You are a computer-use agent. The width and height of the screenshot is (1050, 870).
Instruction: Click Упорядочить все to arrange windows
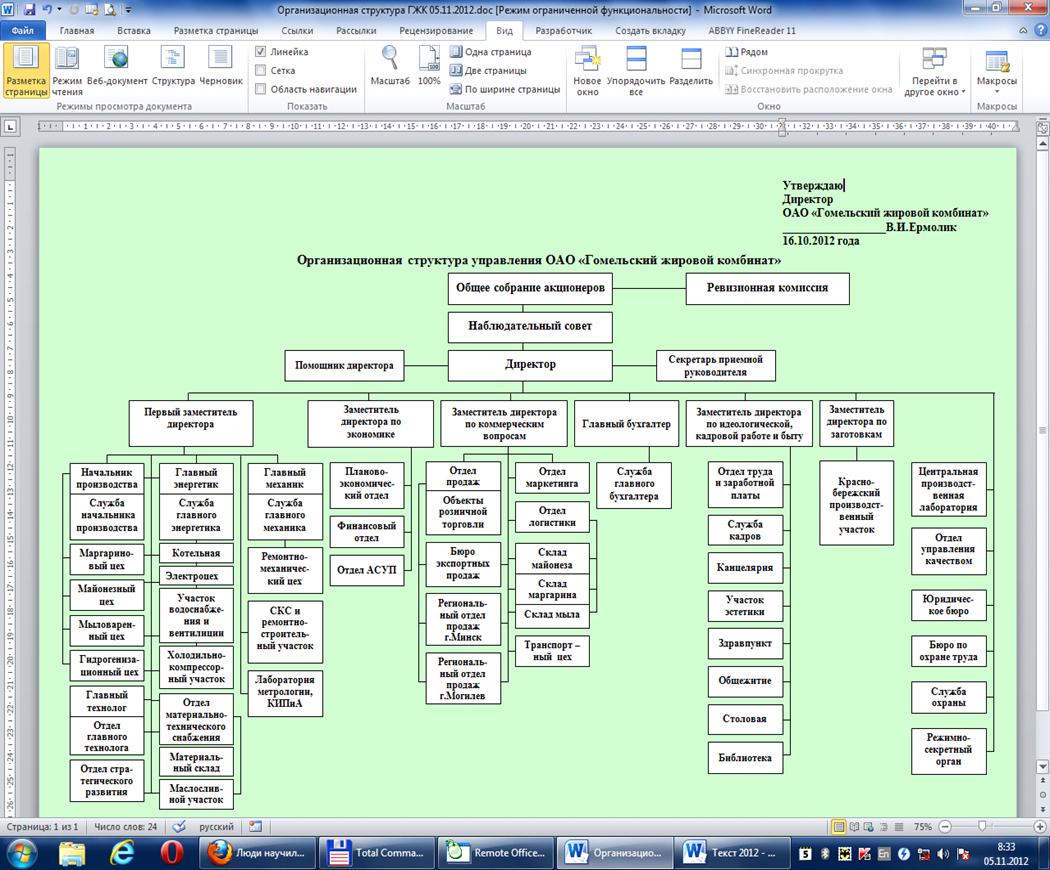[636, 70]
